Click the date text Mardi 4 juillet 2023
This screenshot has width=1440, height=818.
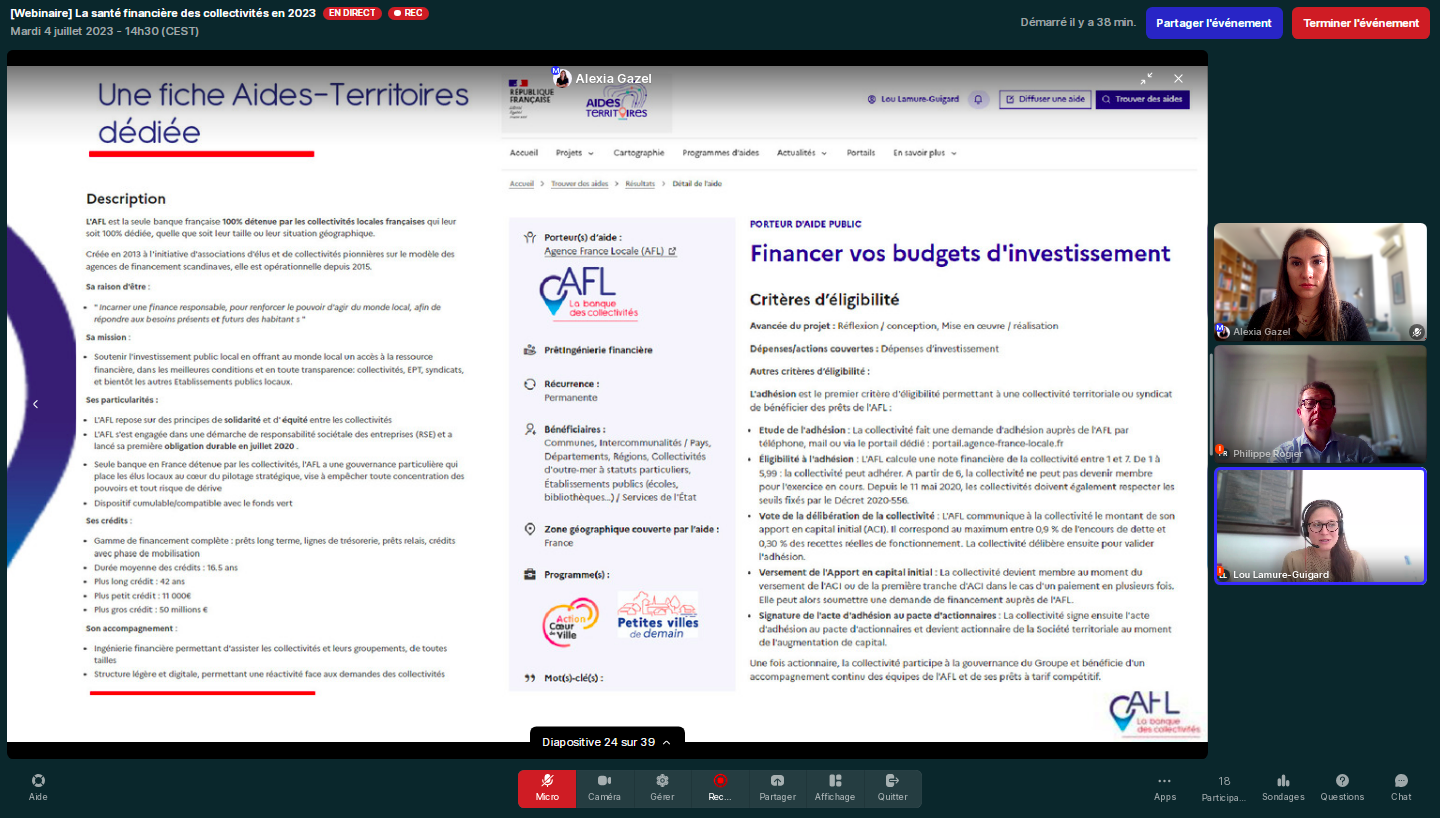coord(104,31)
